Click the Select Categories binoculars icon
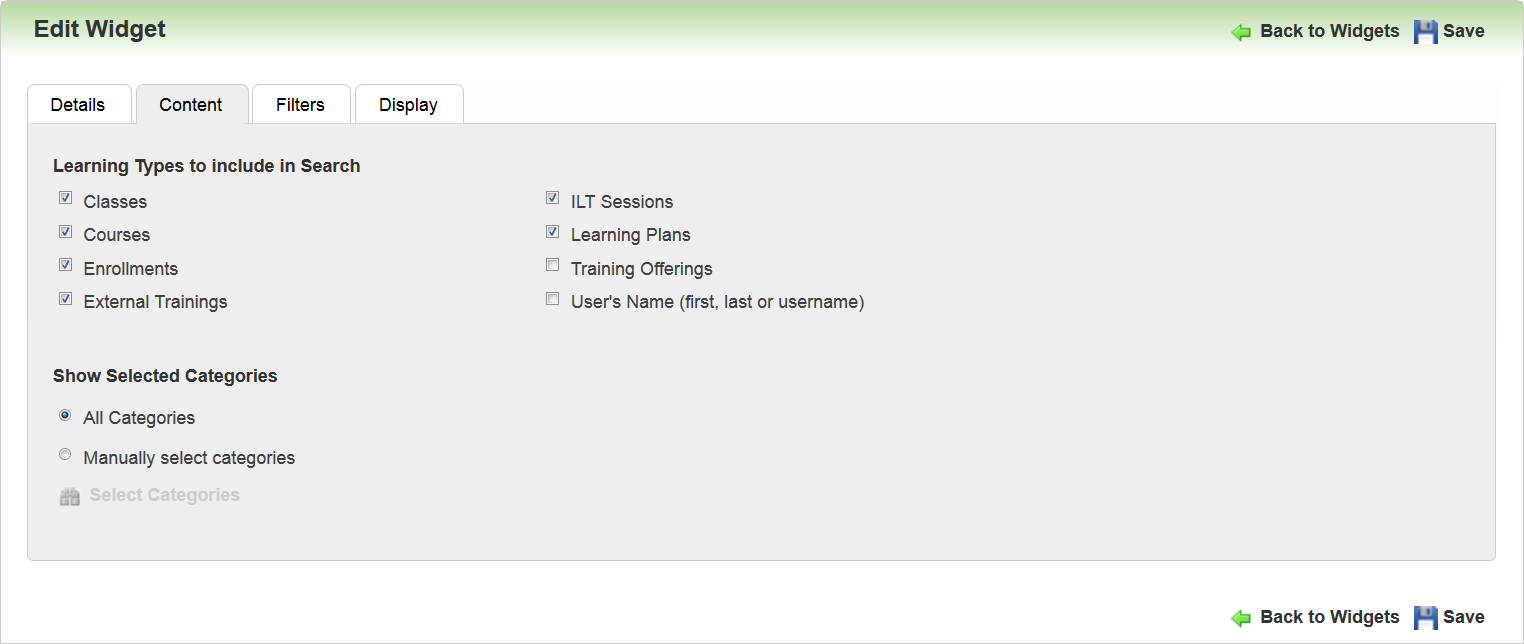The height and width of the screenshot is (644, 1524). tap(69, 496)
